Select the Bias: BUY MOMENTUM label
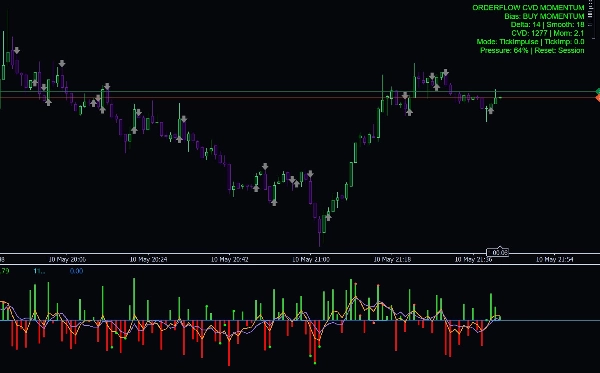This screenshot has height=373, width=600. [x=544, y=16]
